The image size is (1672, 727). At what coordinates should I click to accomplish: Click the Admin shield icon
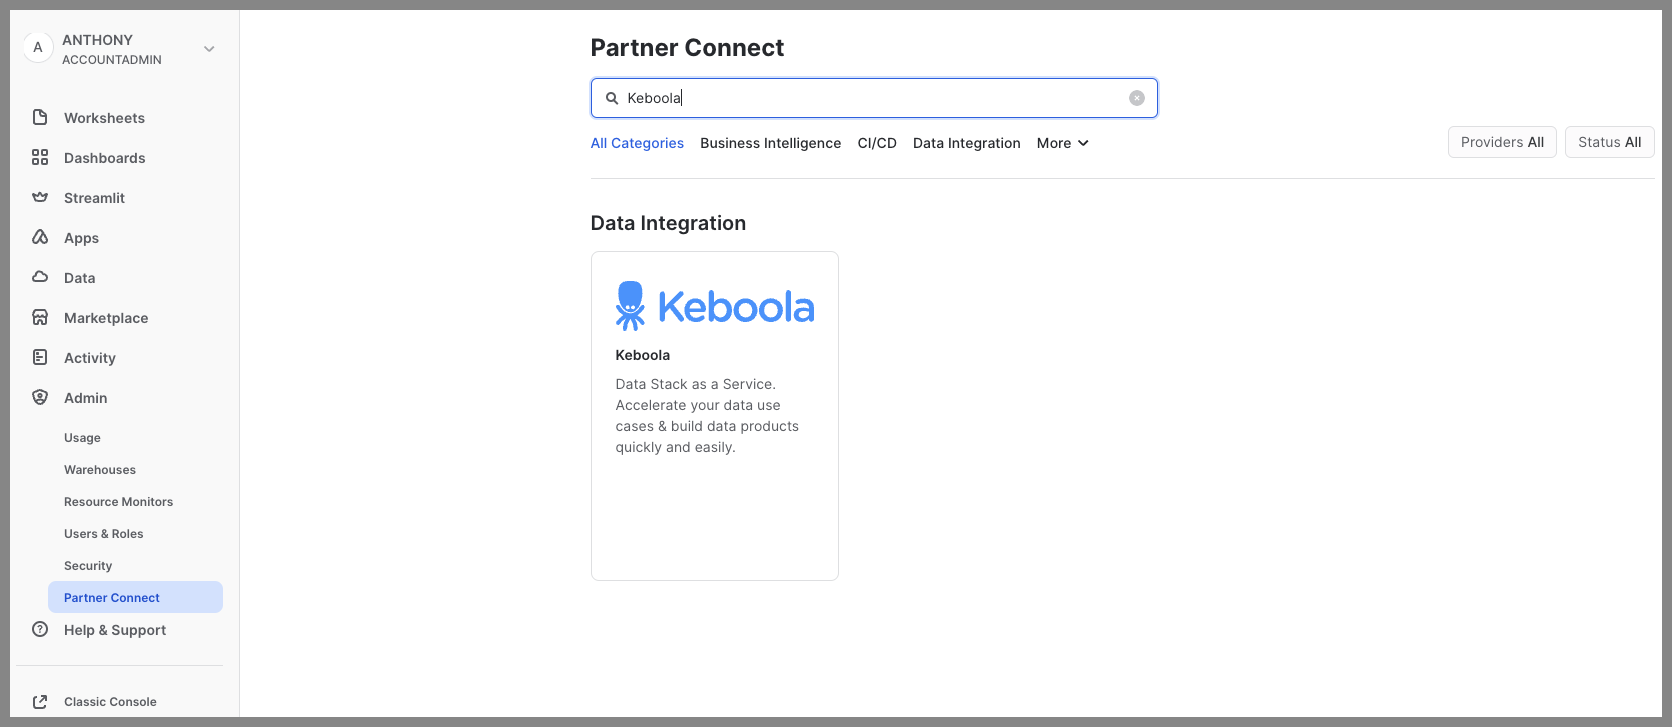(x=40, y=397)
